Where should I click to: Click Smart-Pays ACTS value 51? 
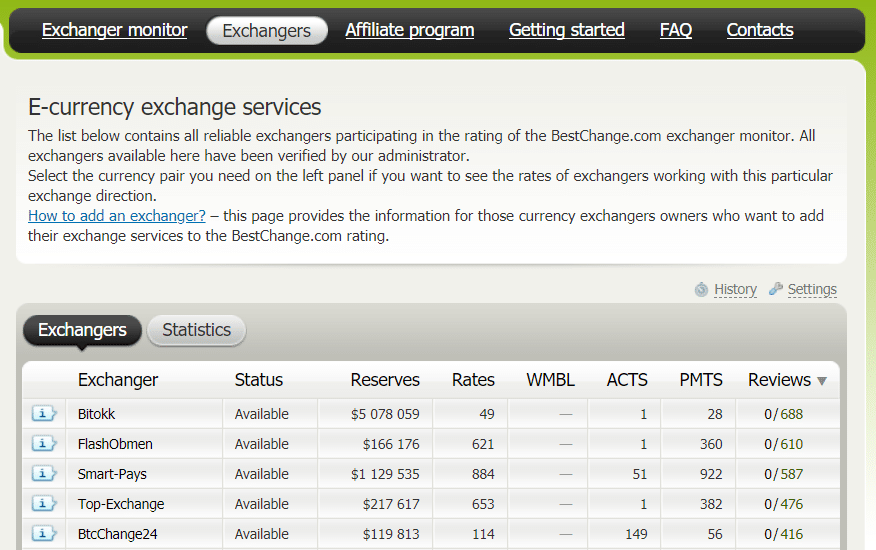click(640, 475)
